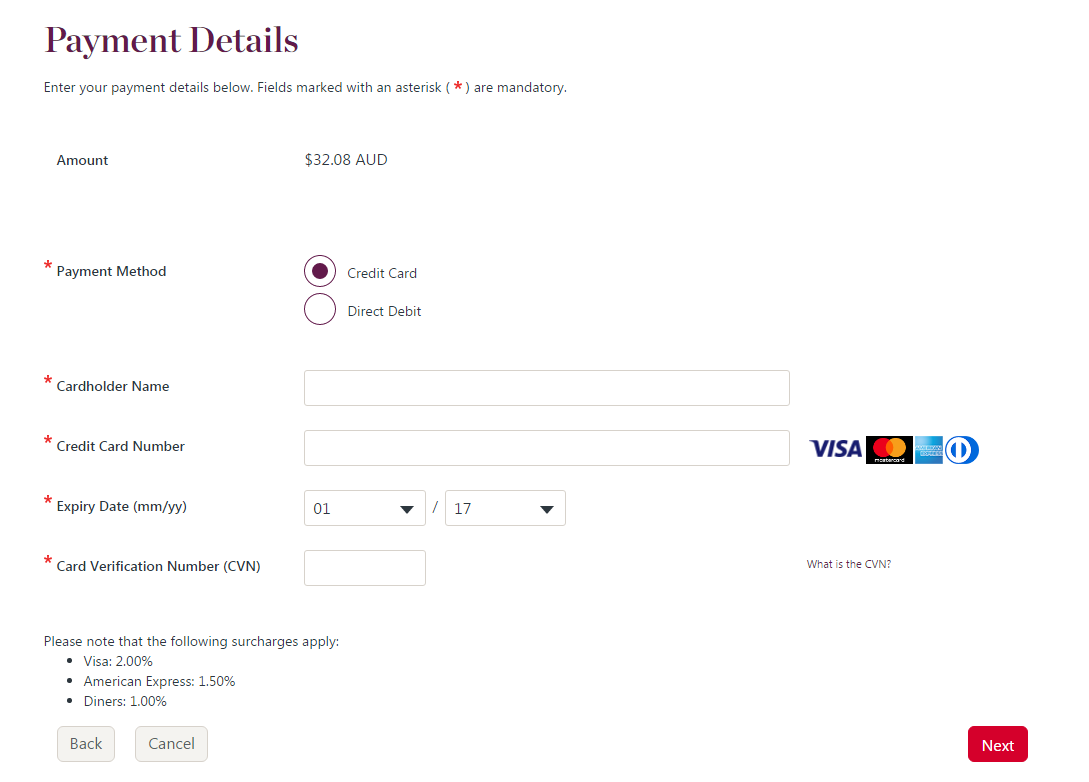Open the expiry month dropdown showing 01
Screen dimensions: 1089x782
[365, 508]
